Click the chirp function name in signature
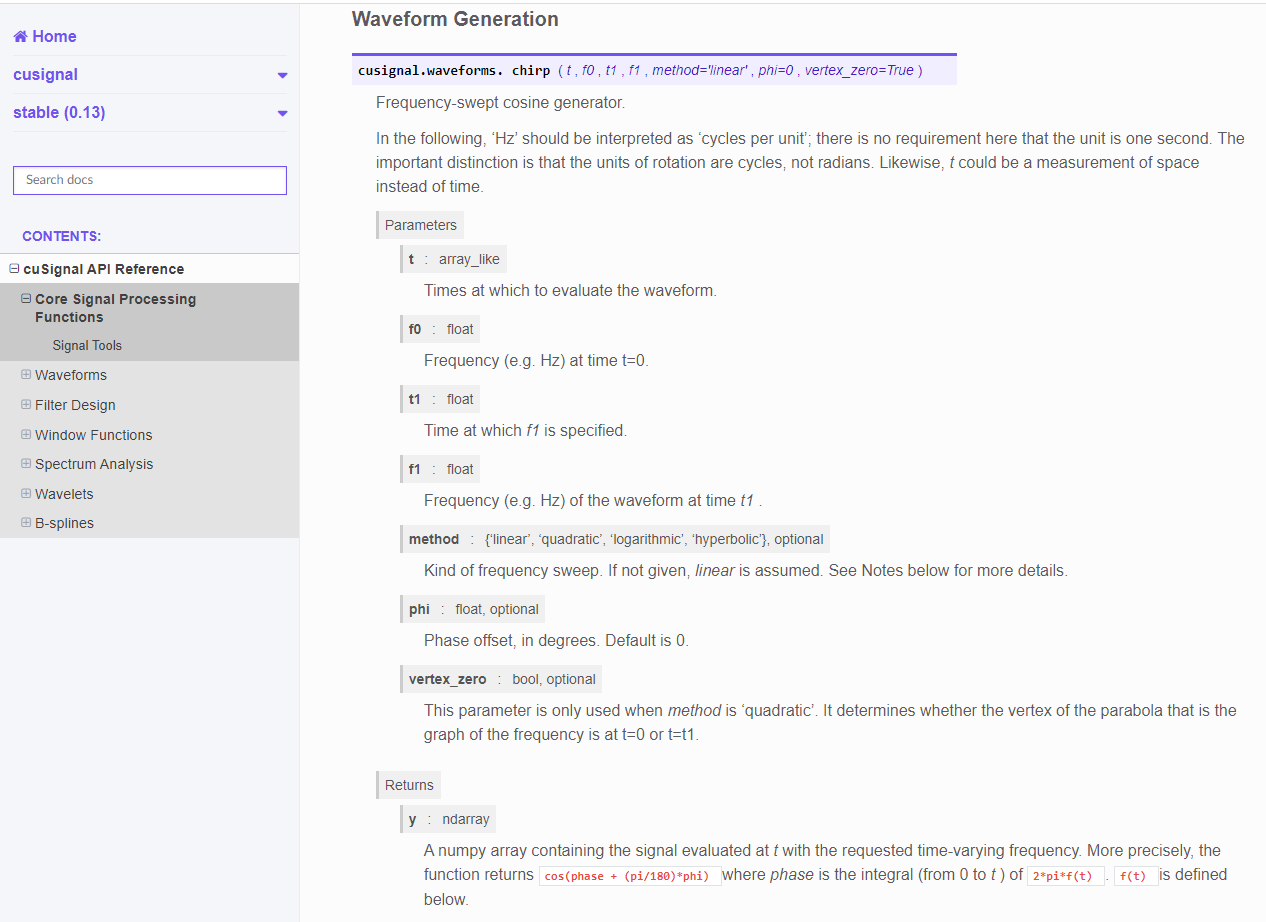Viewport: 1266px width, 922px height. [531, 70]
